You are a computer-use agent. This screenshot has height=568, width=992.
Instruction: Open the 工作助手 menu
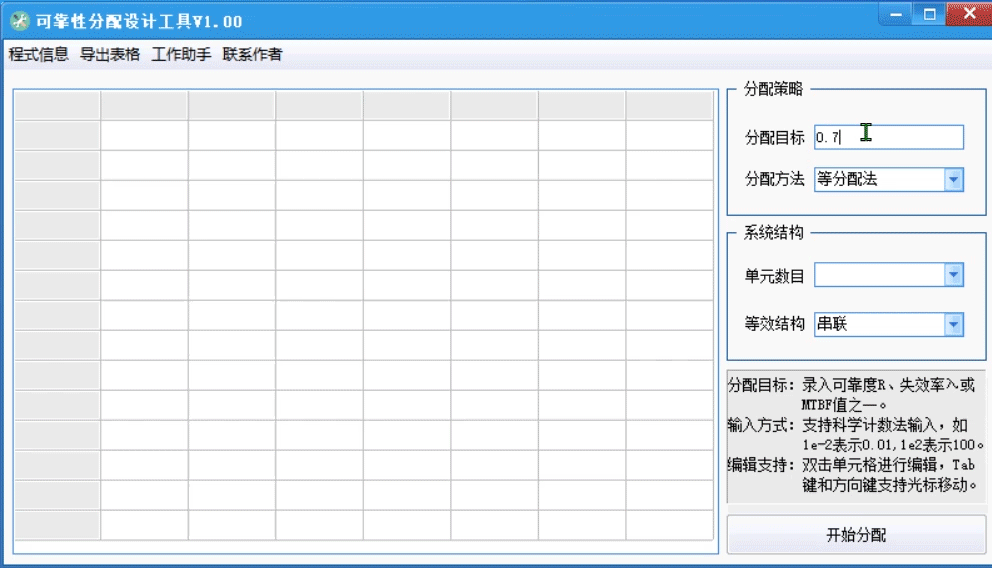(x=181, y=55)
